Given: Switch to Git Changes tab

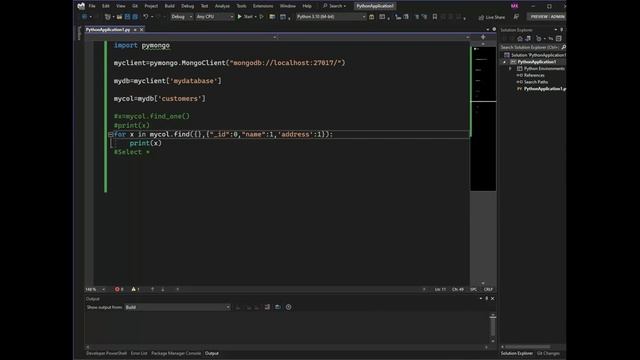Looking at the screenshot, I should pos(548,353).
